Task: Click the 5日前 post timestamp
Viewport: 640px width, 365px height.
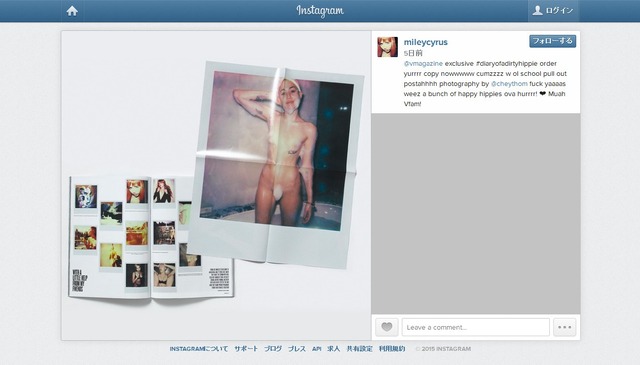Action: [x=413, y=53]
